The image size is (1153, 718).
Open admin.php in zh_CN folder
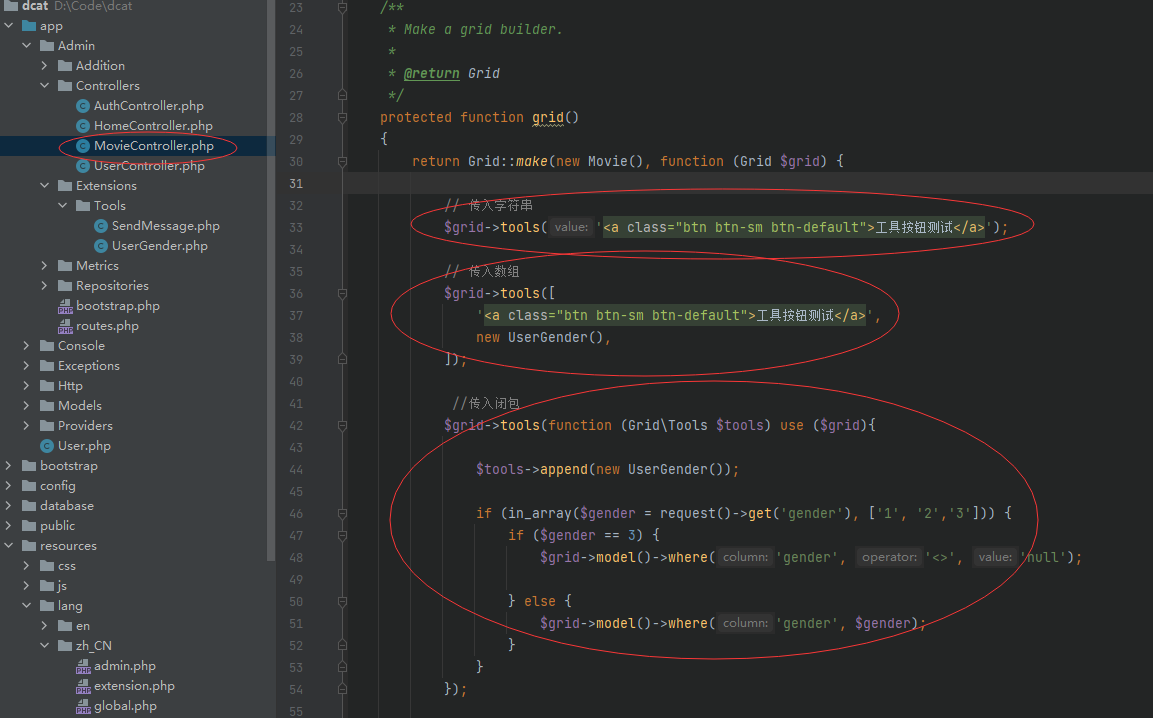click(x=125, y=666)
